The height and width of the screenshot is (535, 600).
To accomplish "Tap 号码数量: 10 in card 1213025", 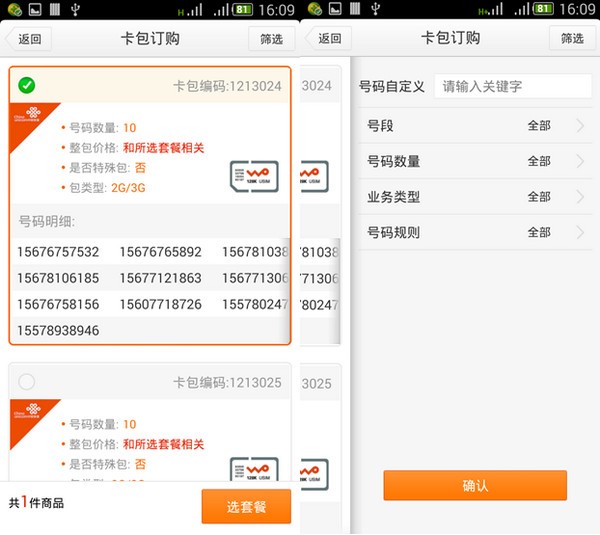I will (x=99, y=424).
